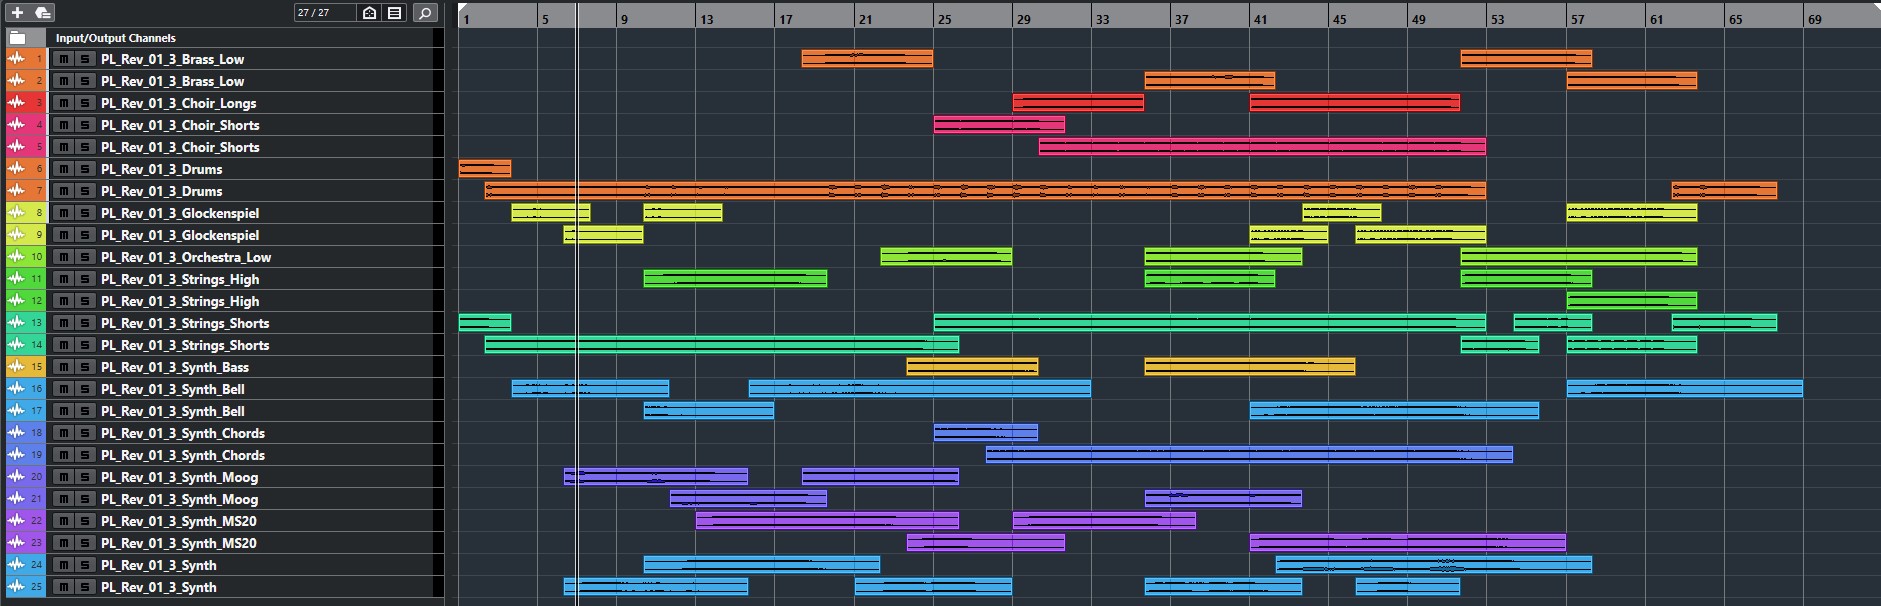This screenshot has width=1881, height=606.
Task: Open the Filter Track Types list dropdown
Action: (x=395, y=13)
